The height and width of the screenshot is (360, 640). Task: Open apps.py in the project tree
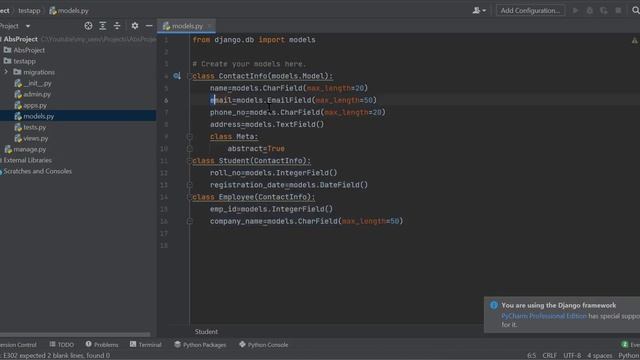click(31, 105)
